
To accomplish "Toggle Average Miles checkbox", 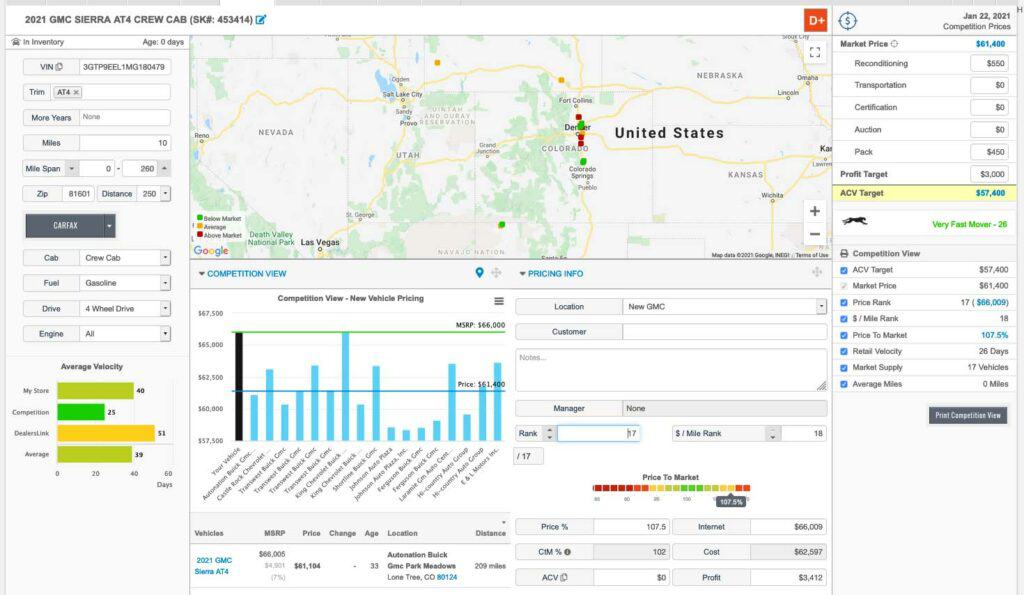I will [844, 384].
